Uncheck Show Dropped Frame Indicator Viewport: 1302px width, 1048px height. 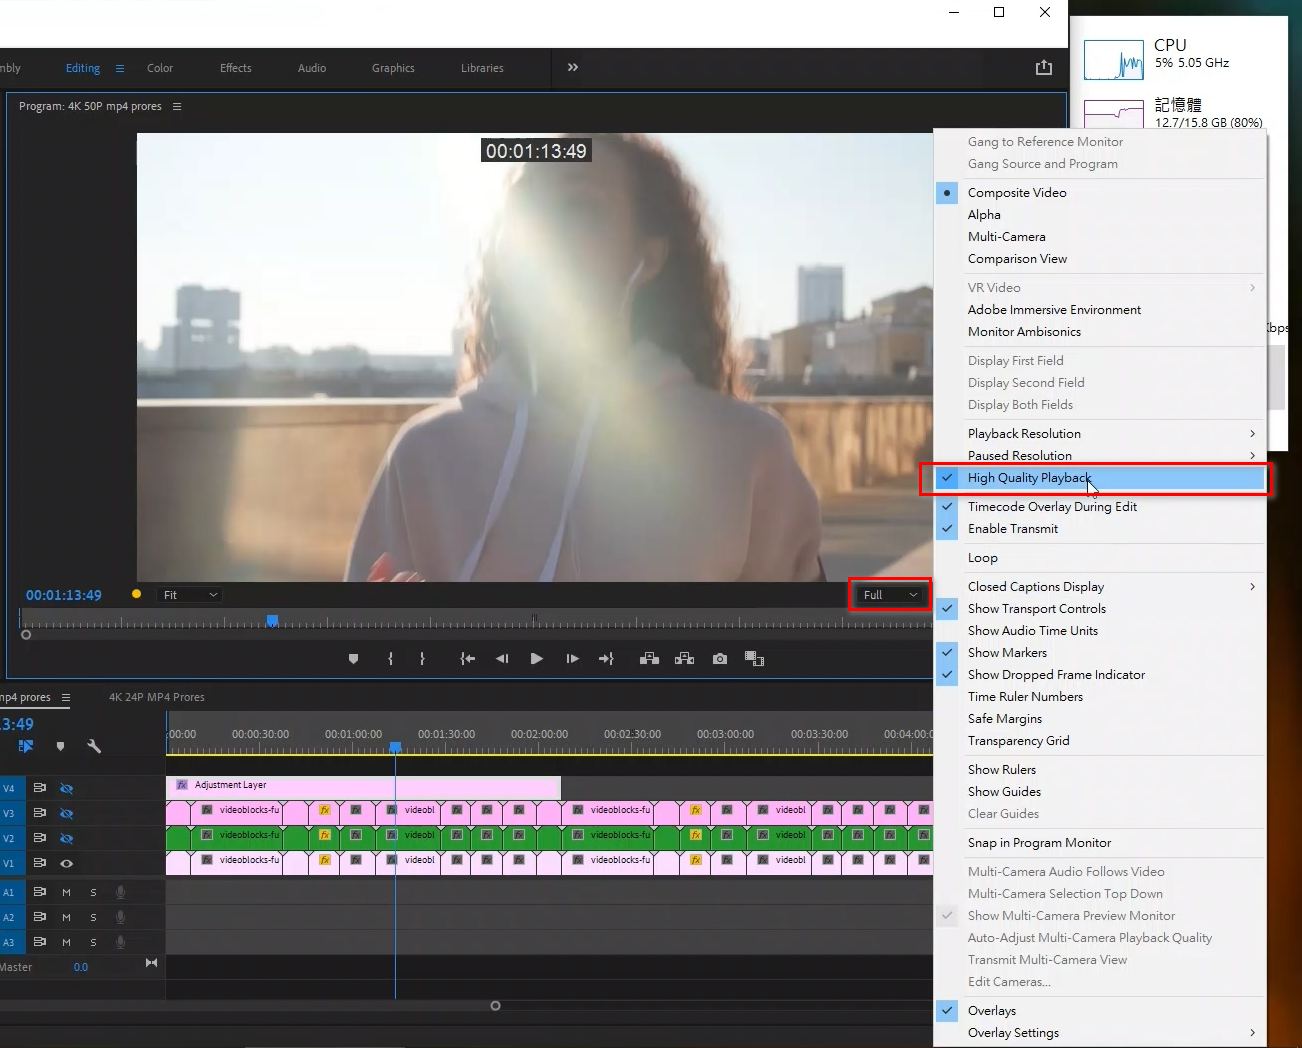pyautogui.click(x=1100, y=675)
